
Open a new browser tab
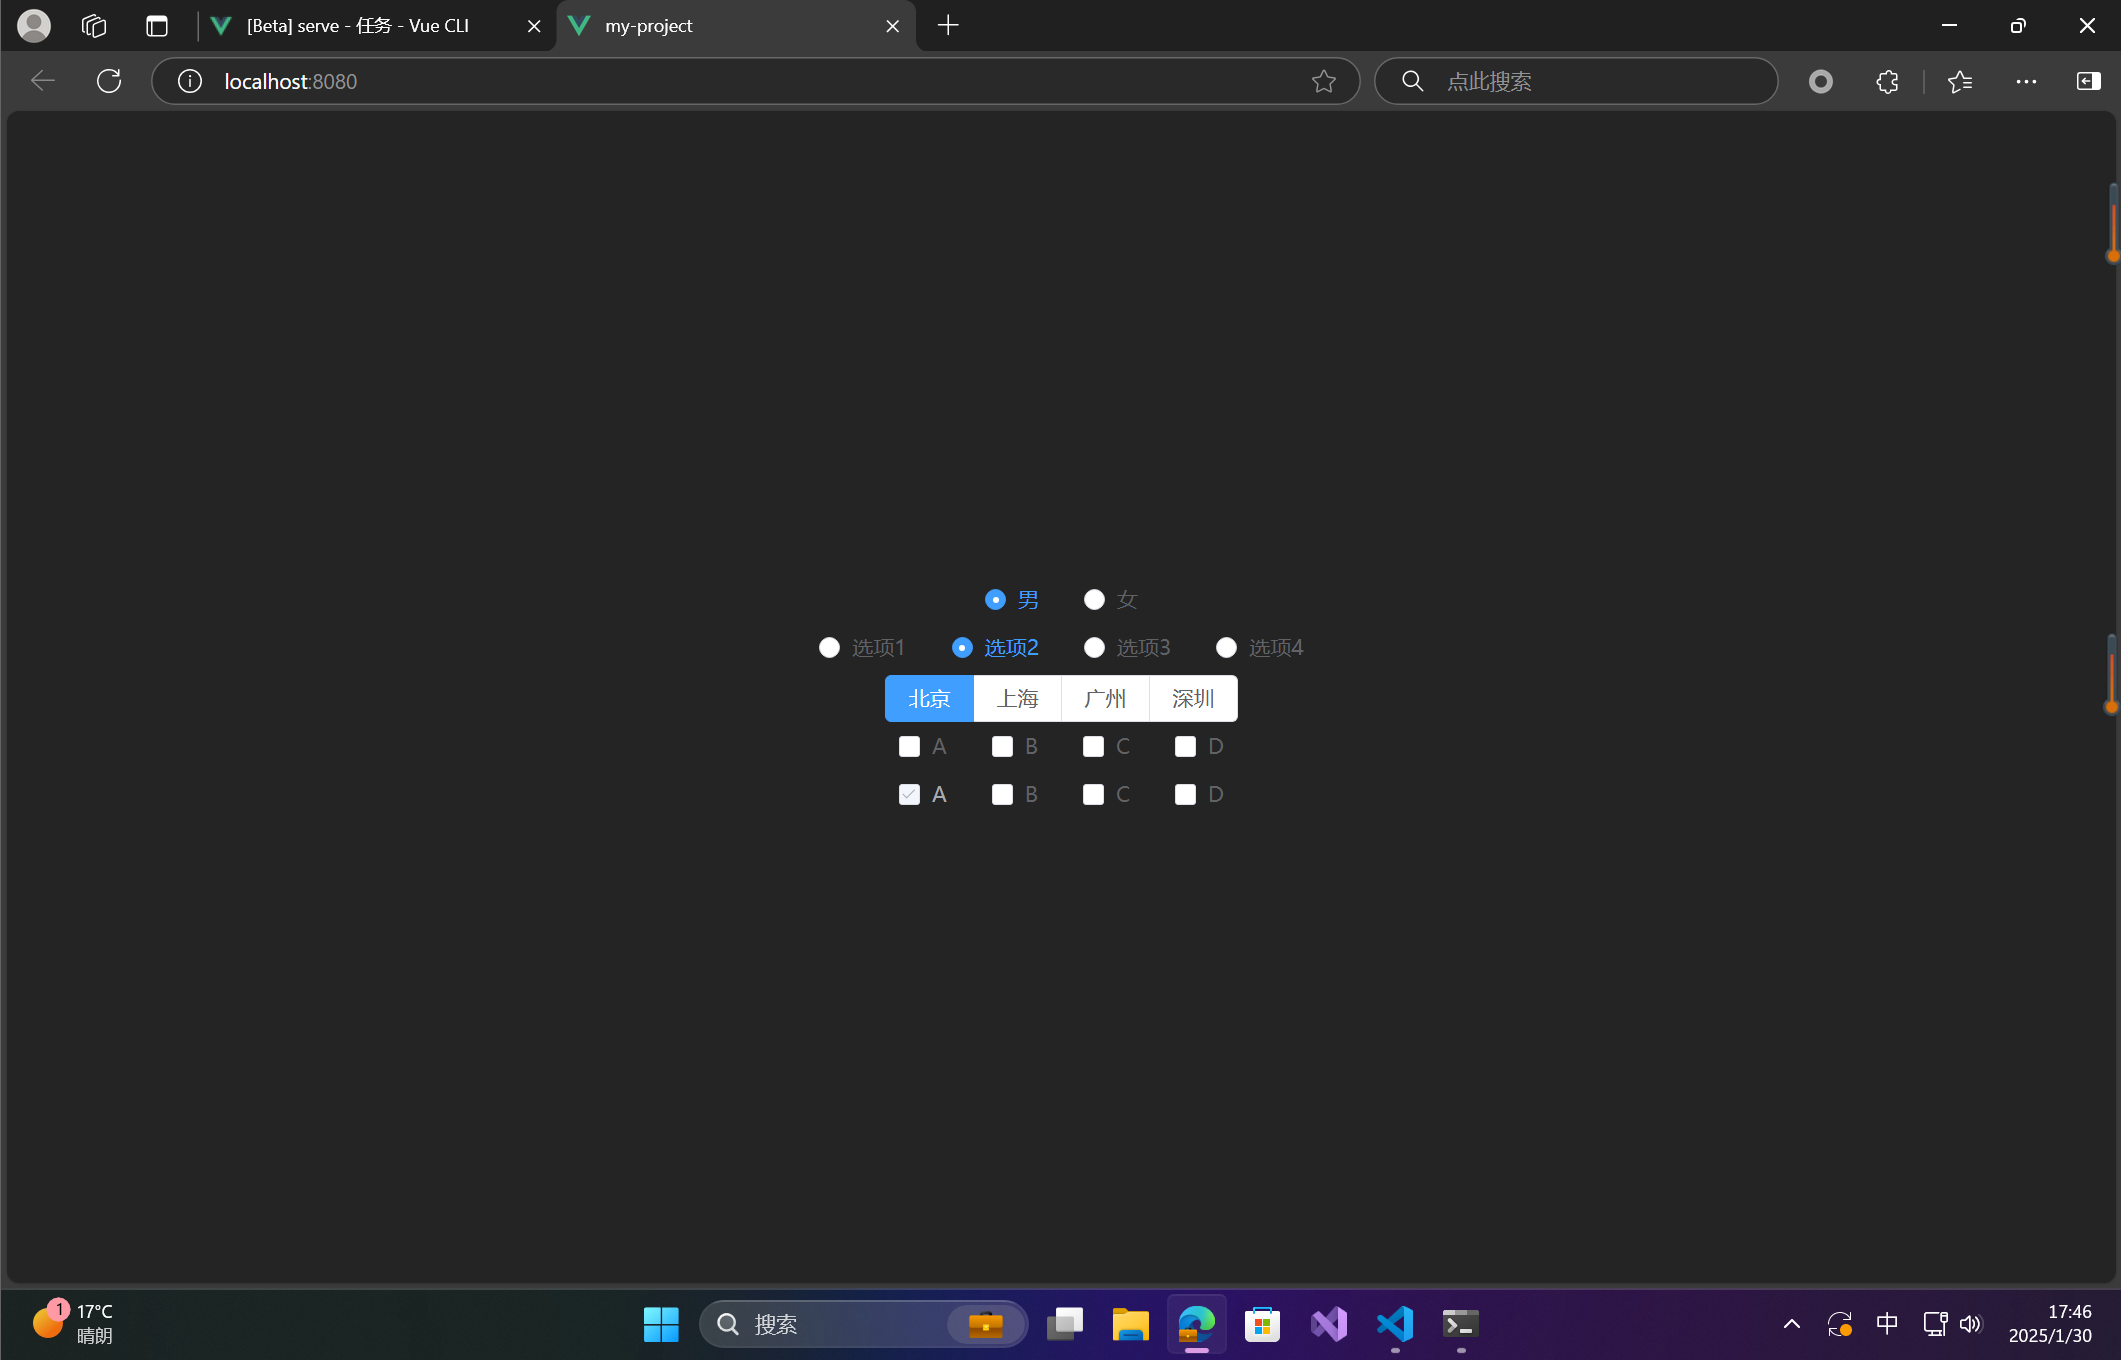[x=948, y=26]
